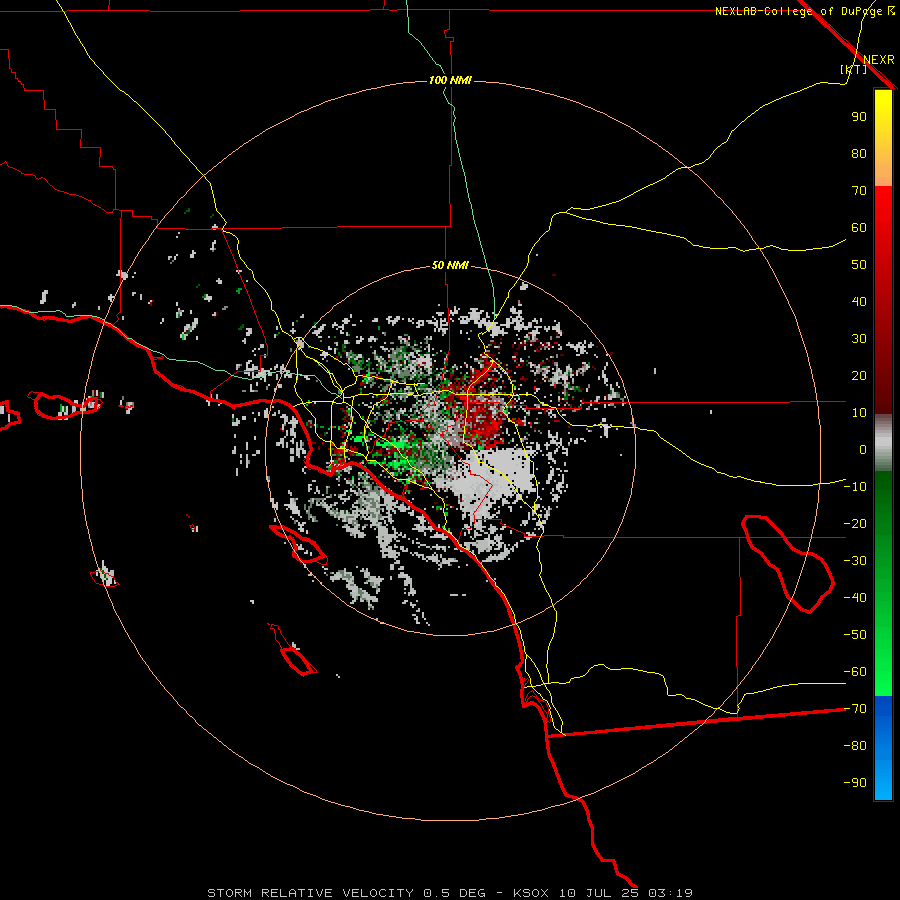This screenshot has height=900, width=900.
Task: Click the STORM RELATIVE VELOCITY 0.5 DEG caption
Action: 346,893
